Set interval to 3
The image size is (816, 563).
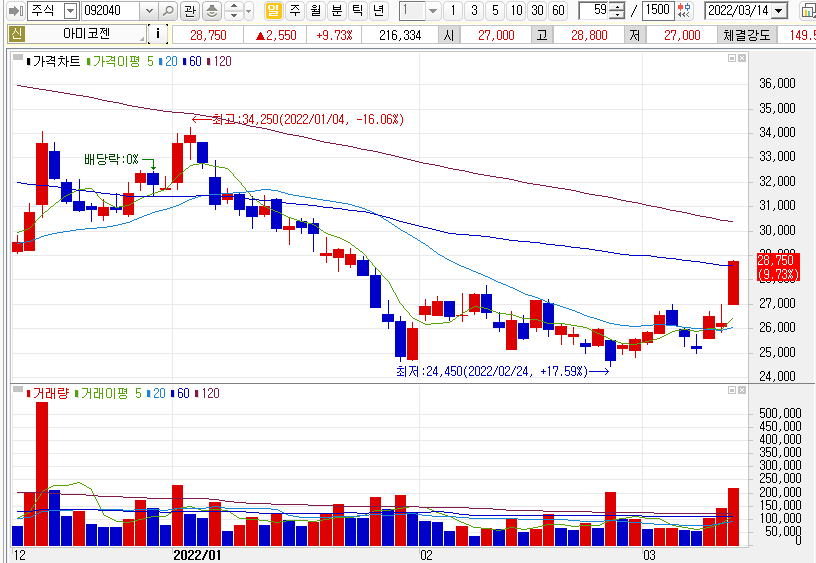click(474, 10)
